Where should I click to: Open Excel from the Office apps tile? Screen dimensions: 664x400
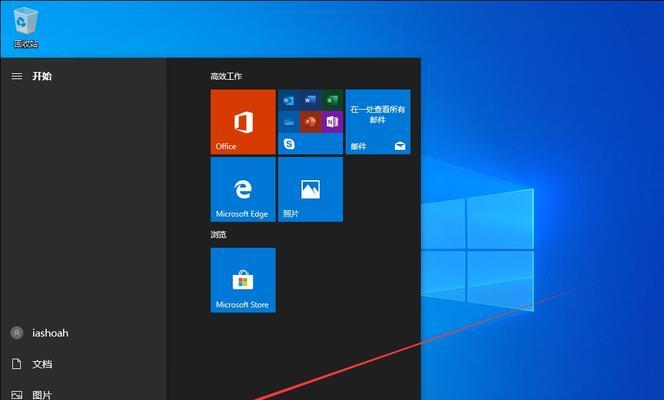point(332,100)
